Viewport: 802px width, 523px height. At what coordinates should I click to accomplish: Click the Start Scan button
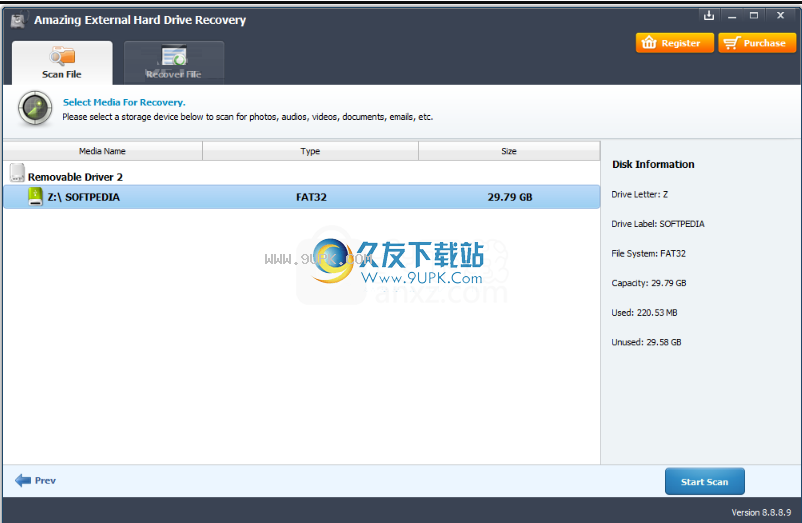tap(704, 482)
